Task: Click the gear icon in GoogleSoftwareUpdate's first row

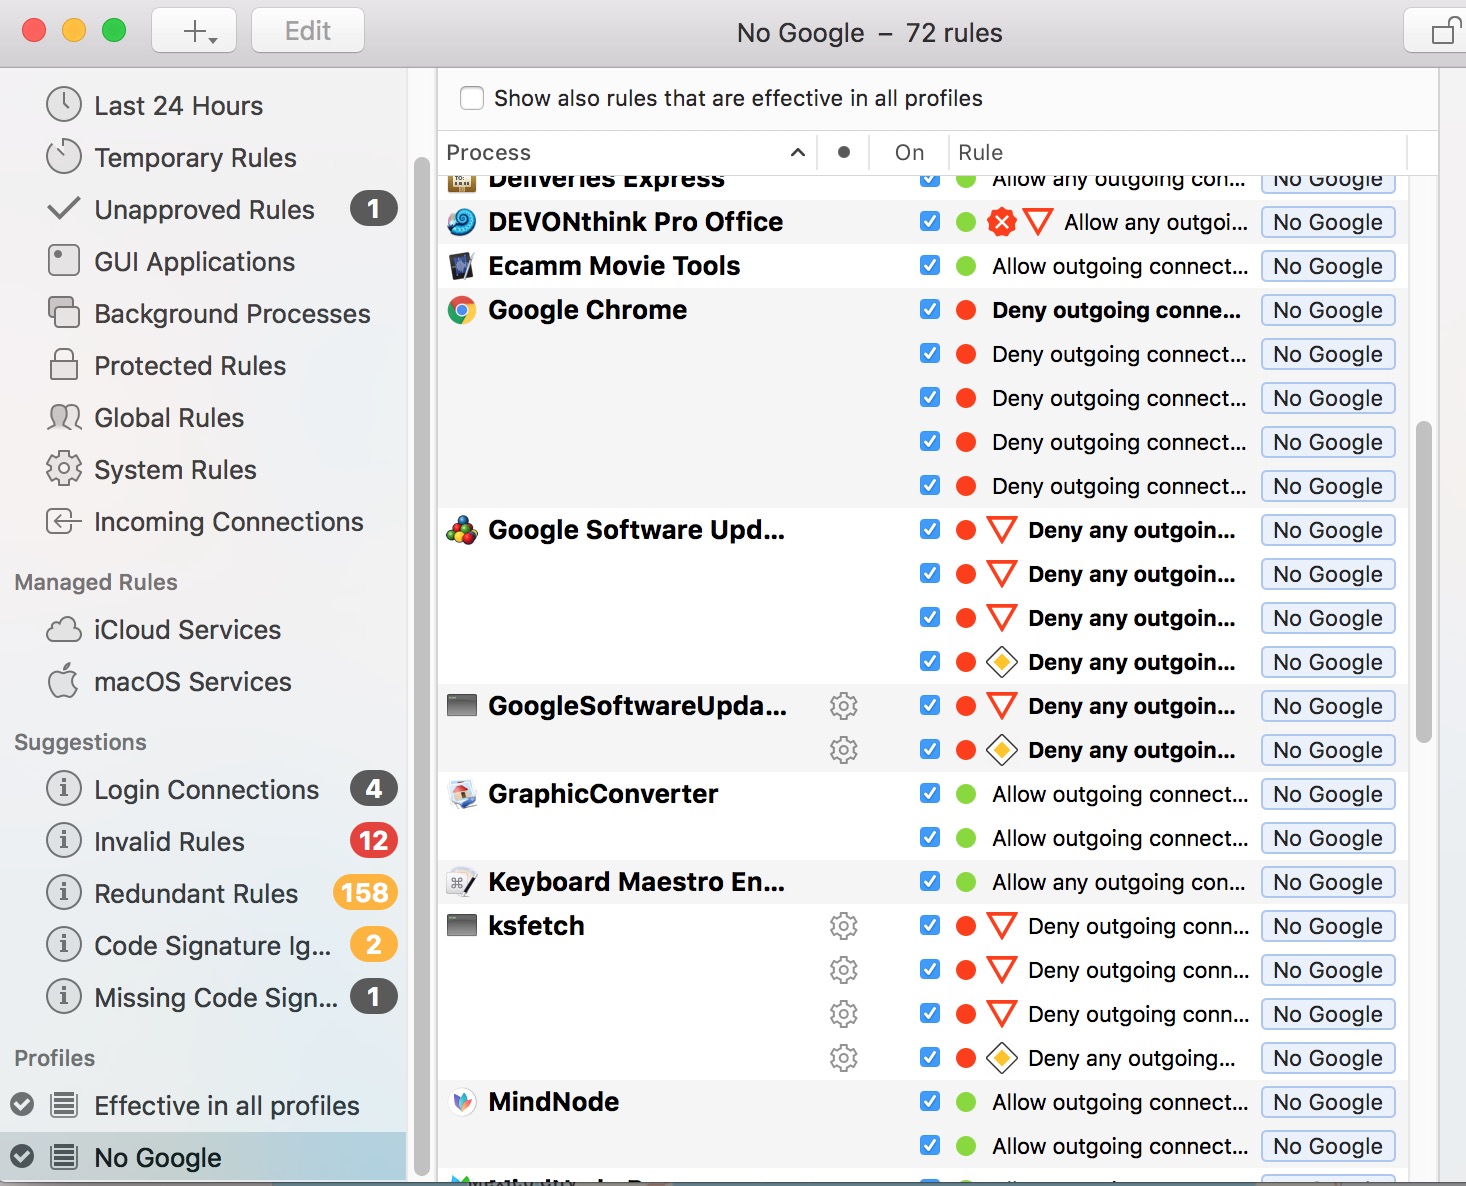Action: [844, 706]
